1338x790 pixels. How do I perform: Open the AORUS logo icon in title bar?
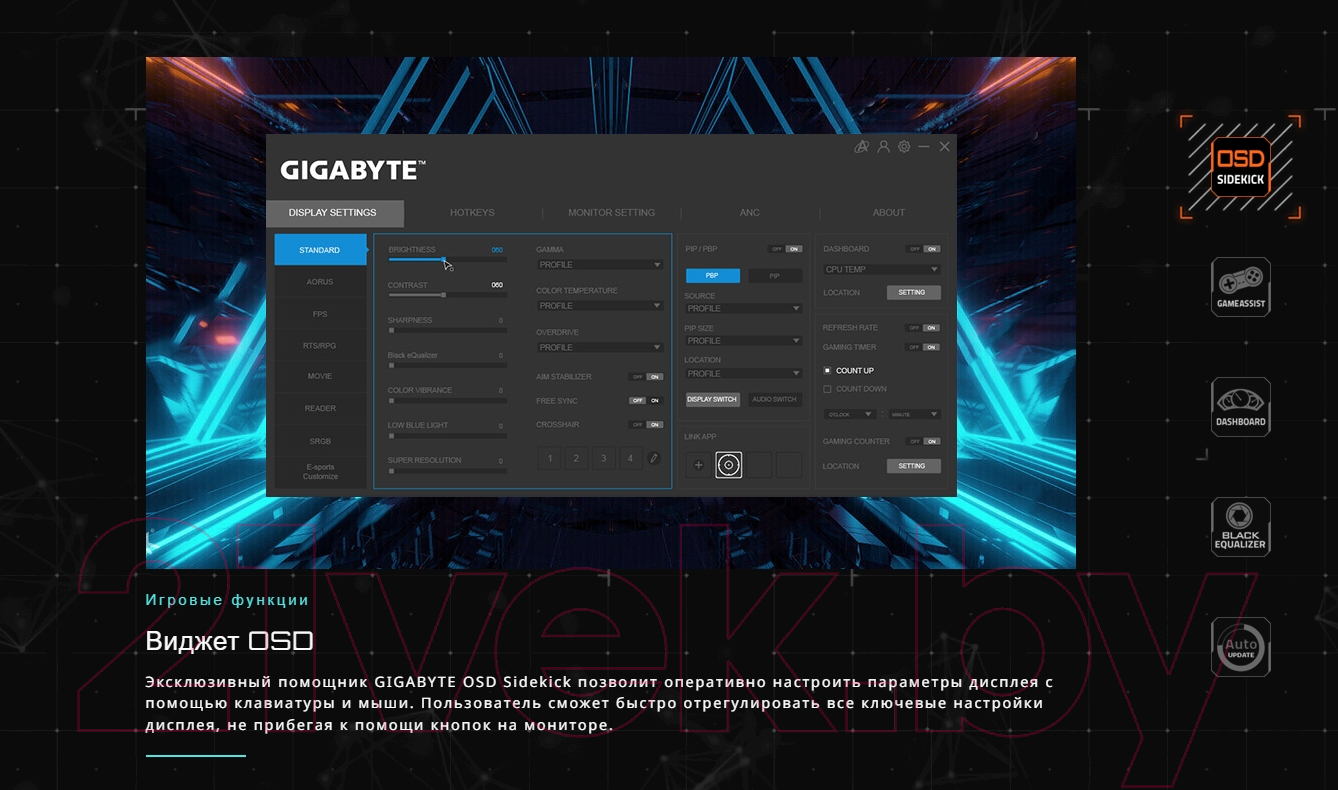[861, 147]
